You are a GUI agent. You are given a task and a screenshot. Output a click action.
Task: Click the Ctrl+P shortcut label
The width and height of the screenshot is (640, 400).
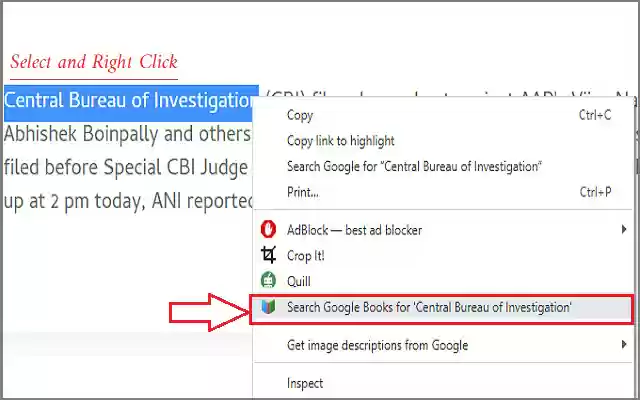click(596, 192)
